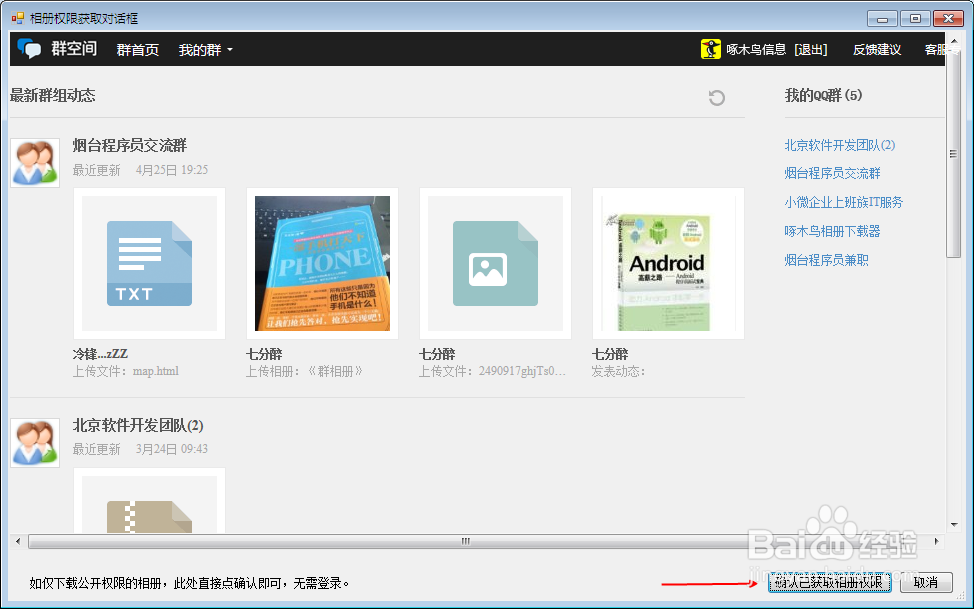The image size is (974, 609).
Task: Minimize the 相册权限获取对话框 window
Action: click(882, 19)
